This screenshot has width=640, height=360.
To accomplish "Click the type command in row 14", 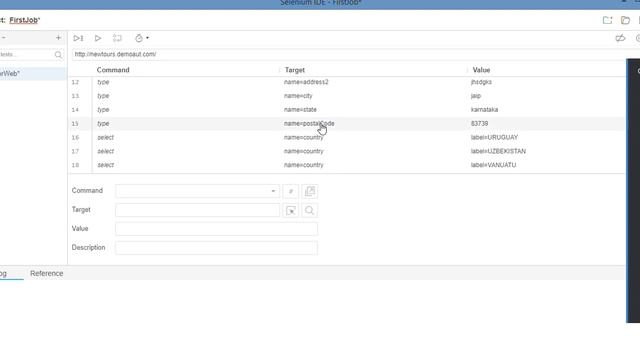I will tap(103, 110).
